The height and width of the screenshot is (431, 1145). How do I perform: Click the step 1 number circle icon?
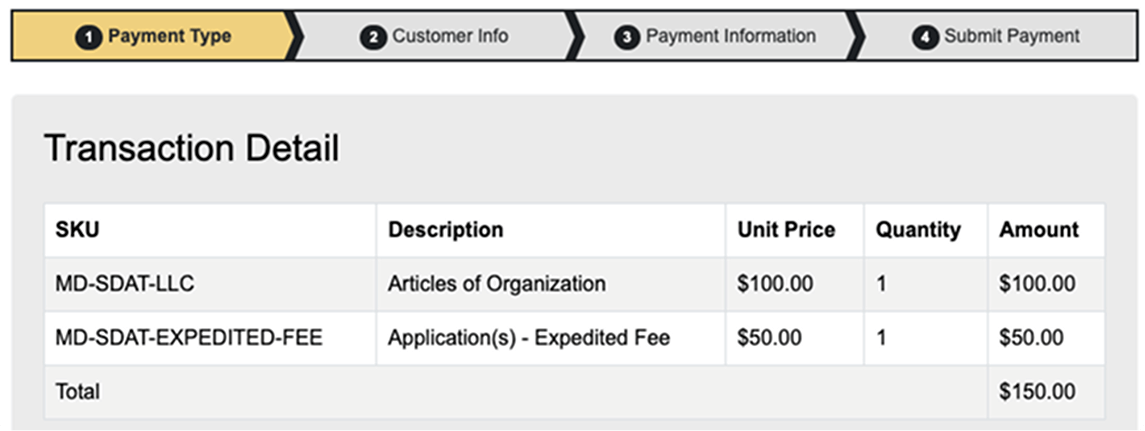pyautogui.click(x=88, y=37)
